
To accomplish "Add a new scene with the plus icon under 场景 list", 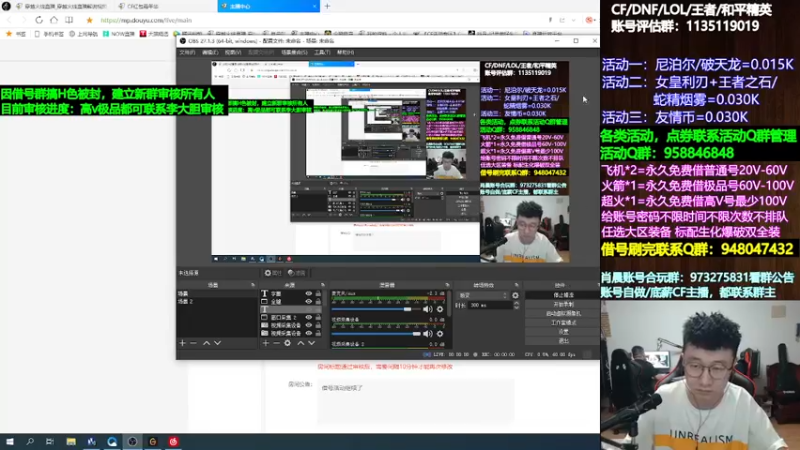I will (x=183, y=343).
